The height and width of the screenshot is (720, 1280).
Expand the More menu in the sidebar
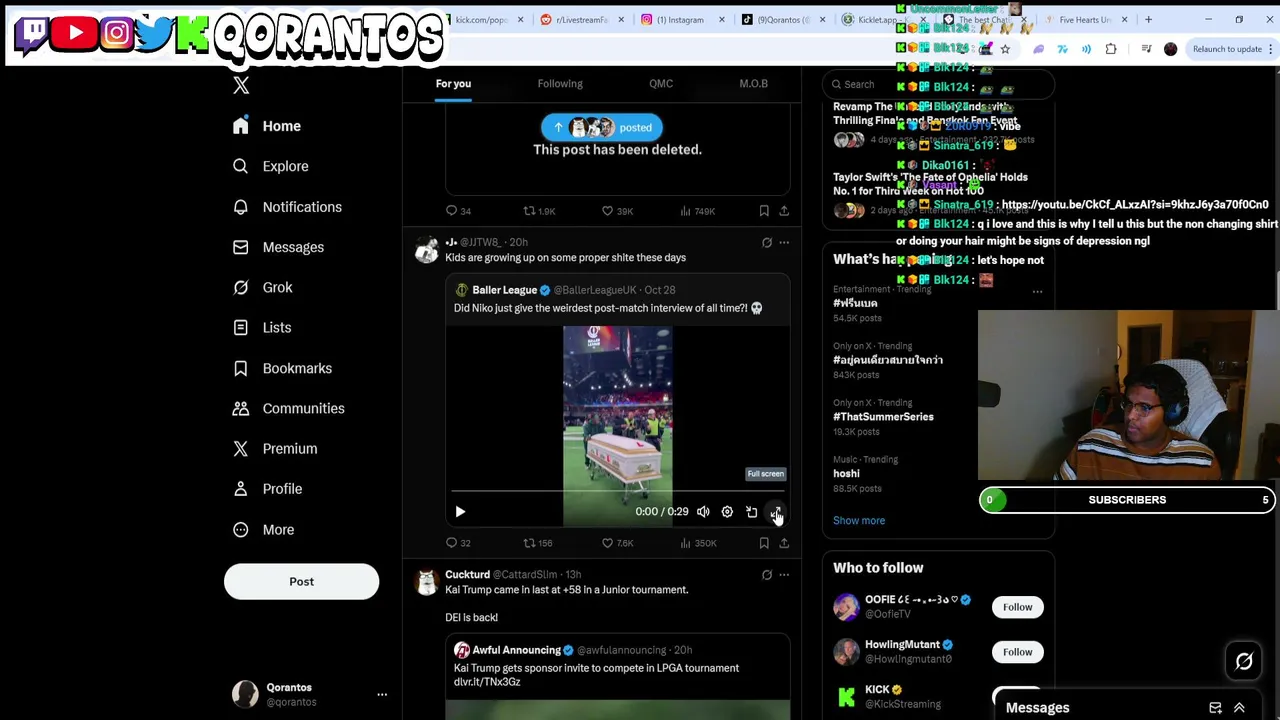click(263, 529)
